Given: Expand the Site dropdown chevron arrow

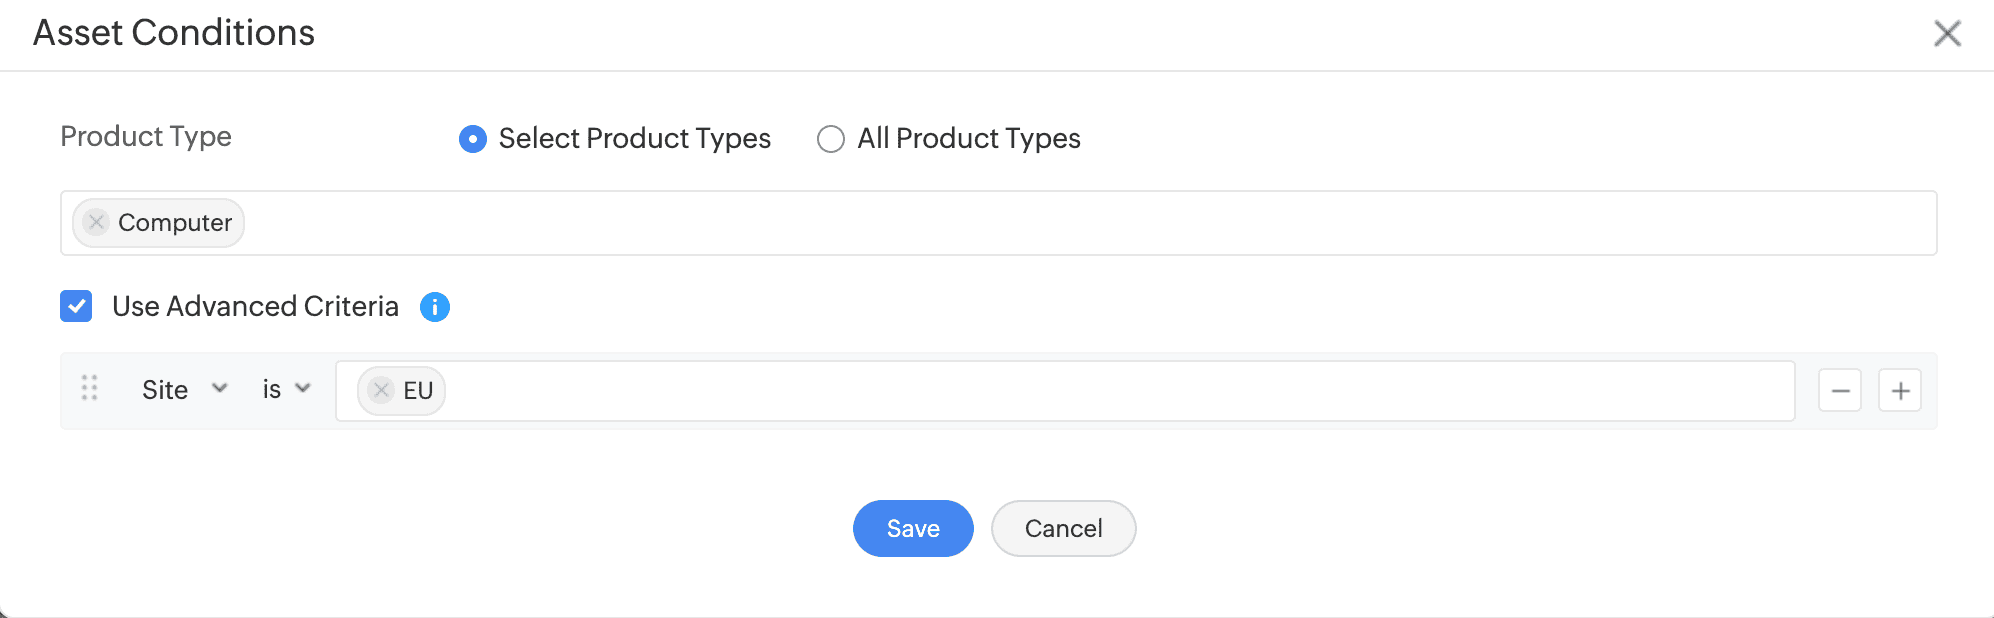Looking at the screenshot, I should [x=220, y=389].
